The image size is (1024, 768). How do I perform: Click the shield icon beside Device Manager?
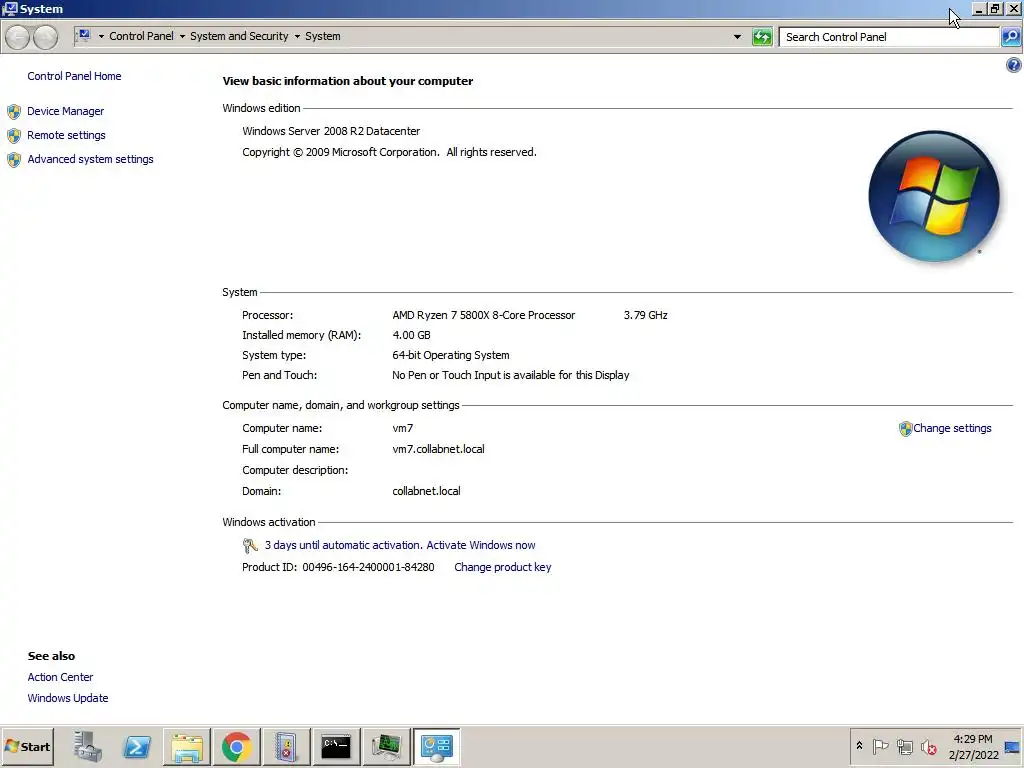[14, 112]
